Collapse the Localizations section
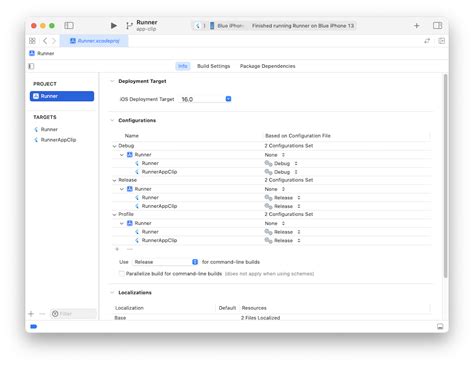Viewport: 474px width, 366px height. tap(112, 293)
